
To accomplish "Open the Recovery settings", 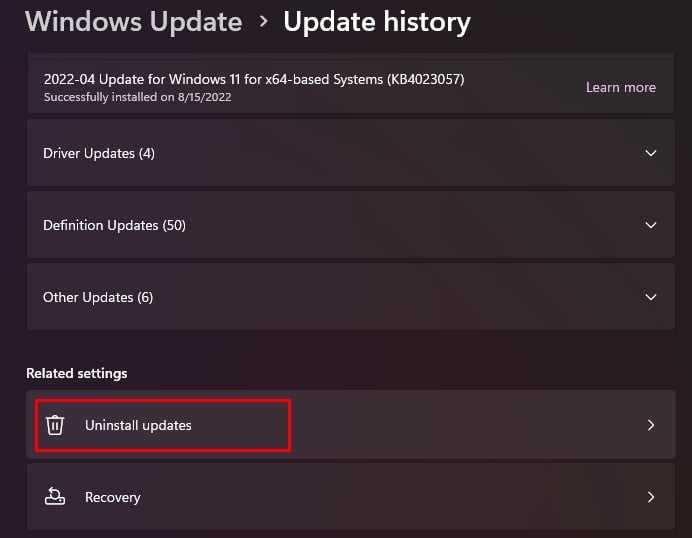I will (x=112, y=497).
